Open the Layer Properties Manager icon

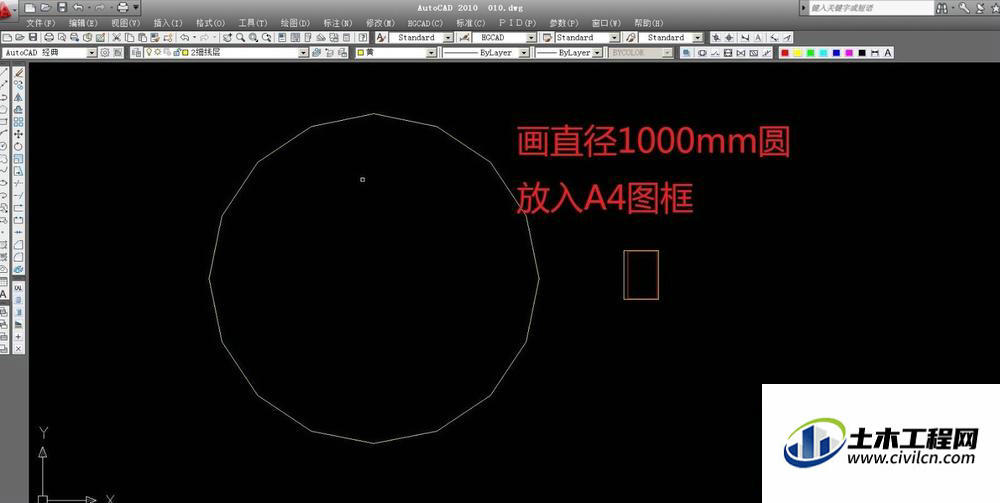135,53
